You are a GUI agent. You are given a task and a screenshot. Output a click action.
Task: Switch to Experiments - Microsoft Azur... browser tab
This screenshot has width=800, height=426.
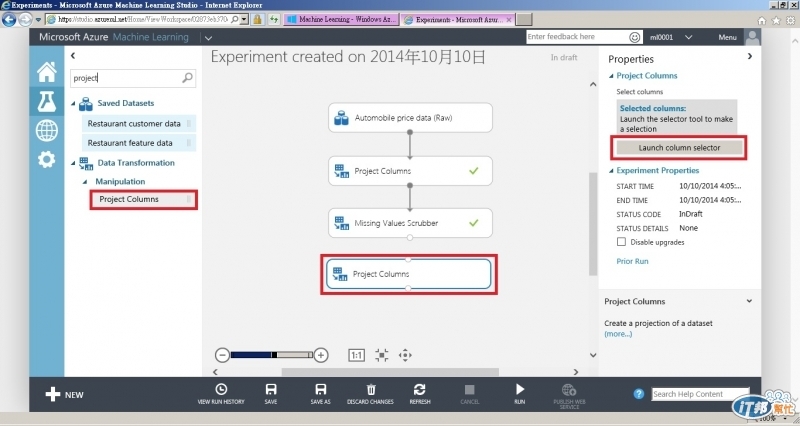point(458,19)
